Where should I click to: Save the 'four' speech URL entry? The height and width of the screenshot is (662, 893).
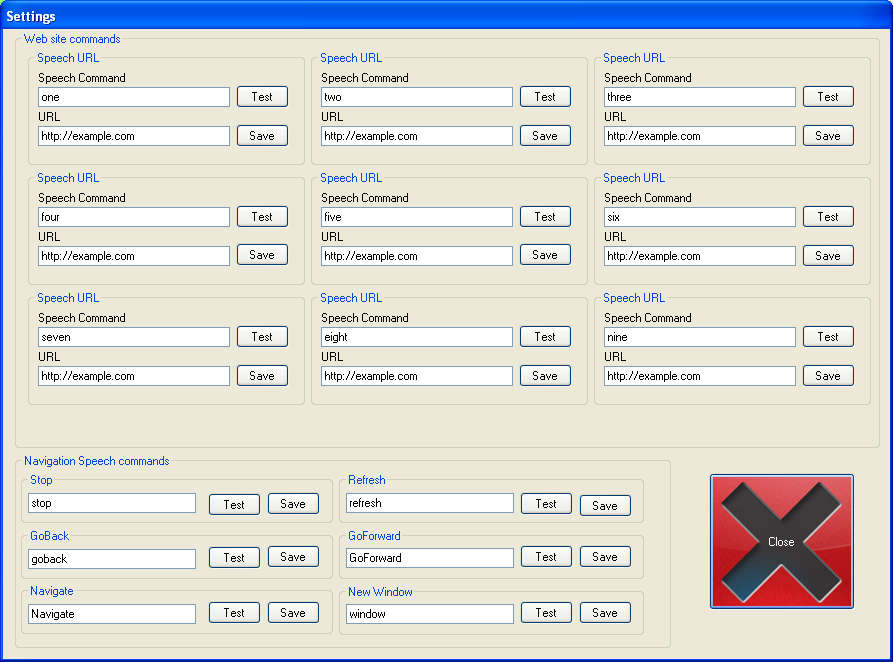click(262, 255)
